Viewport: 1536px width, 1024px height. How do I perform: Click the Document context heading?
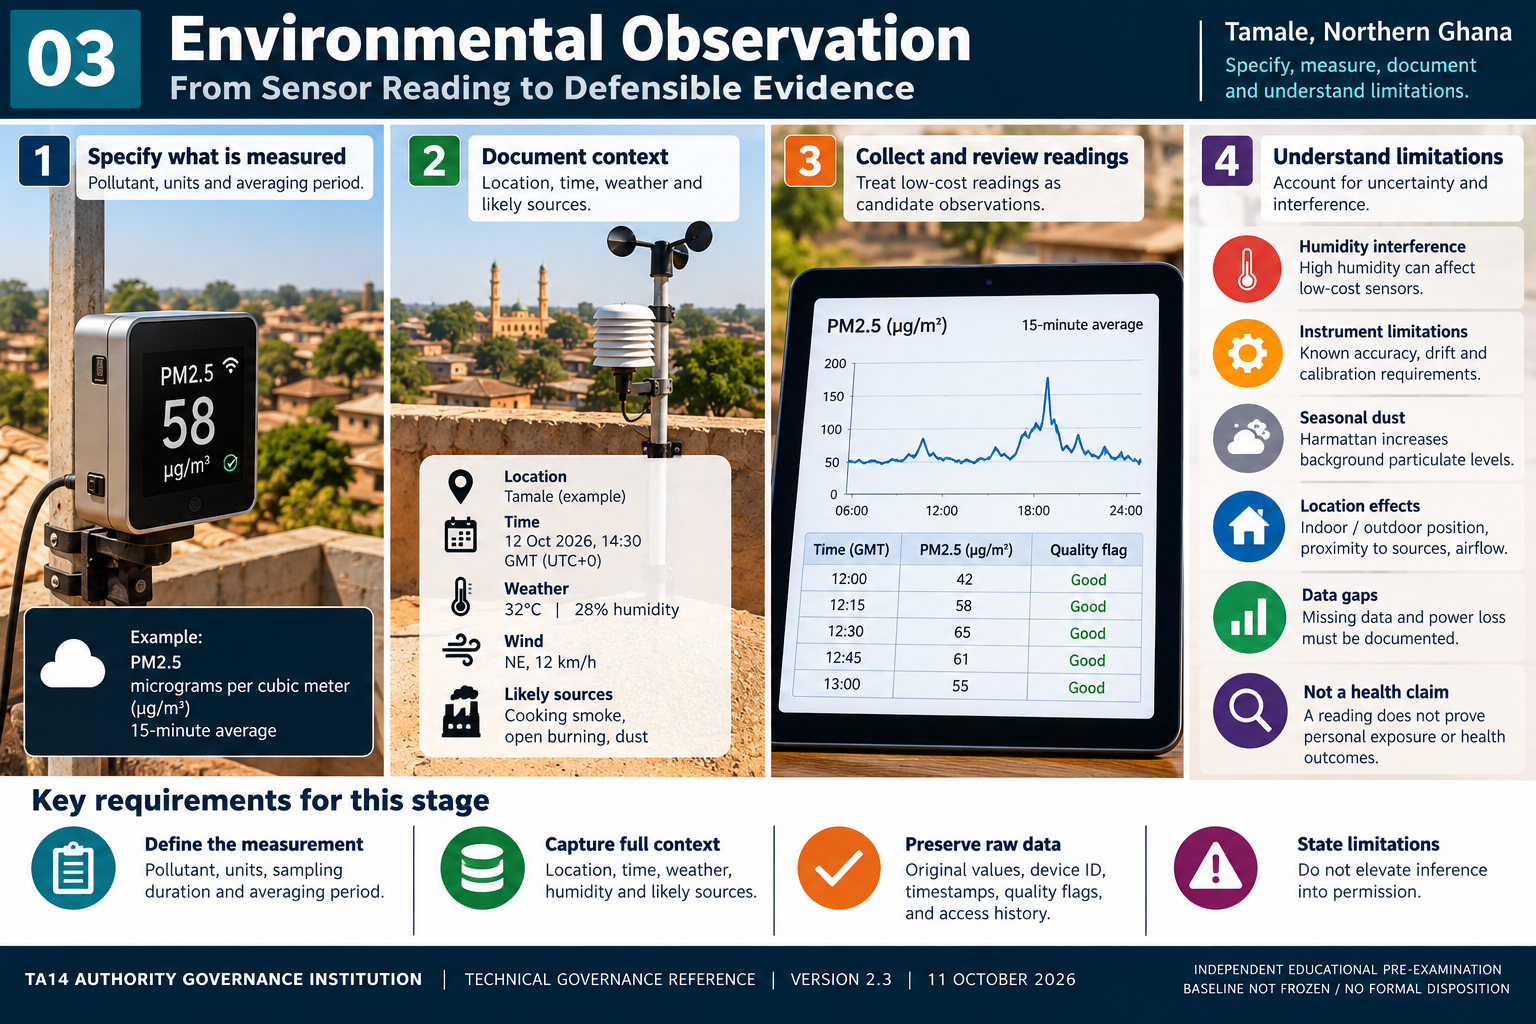point(575,157)
